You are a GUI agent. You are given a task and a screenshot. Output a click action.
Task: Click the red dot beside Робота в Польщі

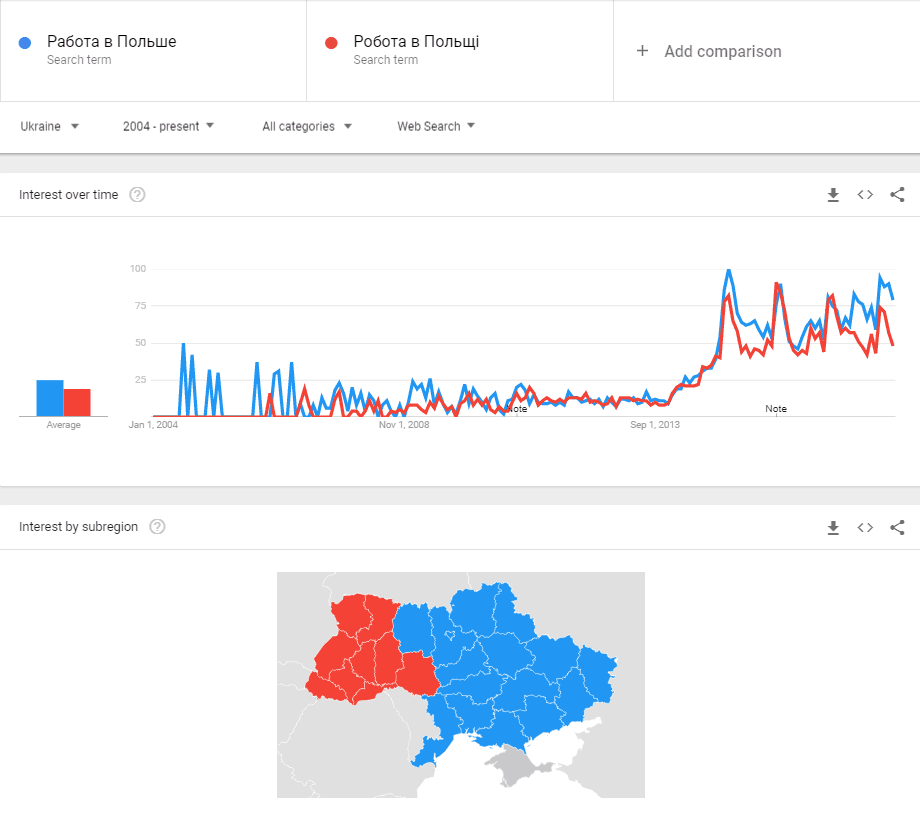click(x=332, y=42)
